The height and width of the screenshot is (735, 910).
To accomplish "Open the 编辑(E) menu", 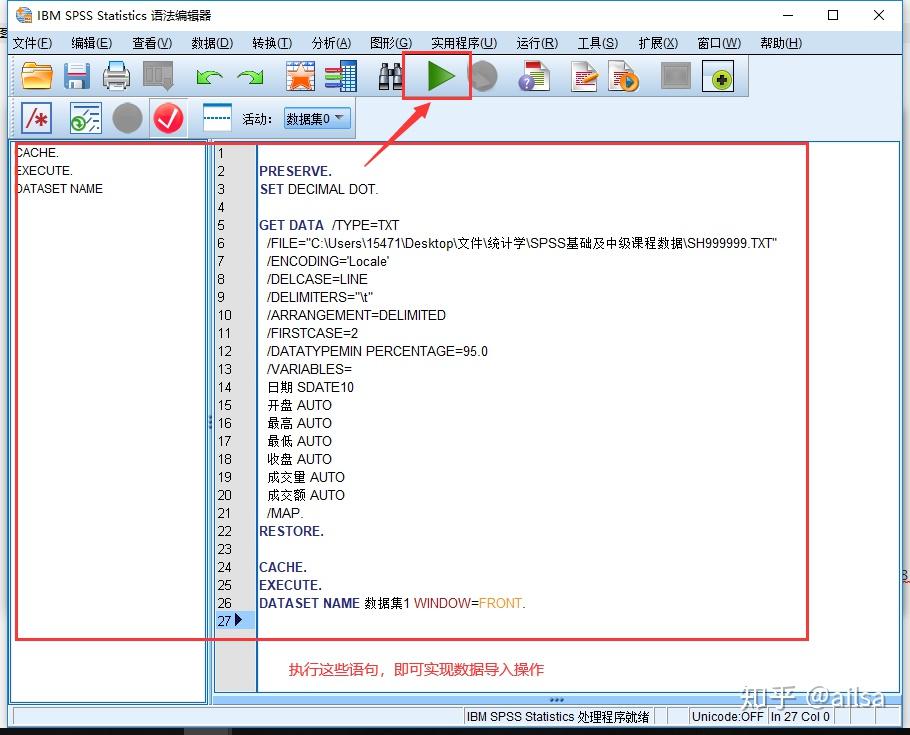I will tap(92, 43).
